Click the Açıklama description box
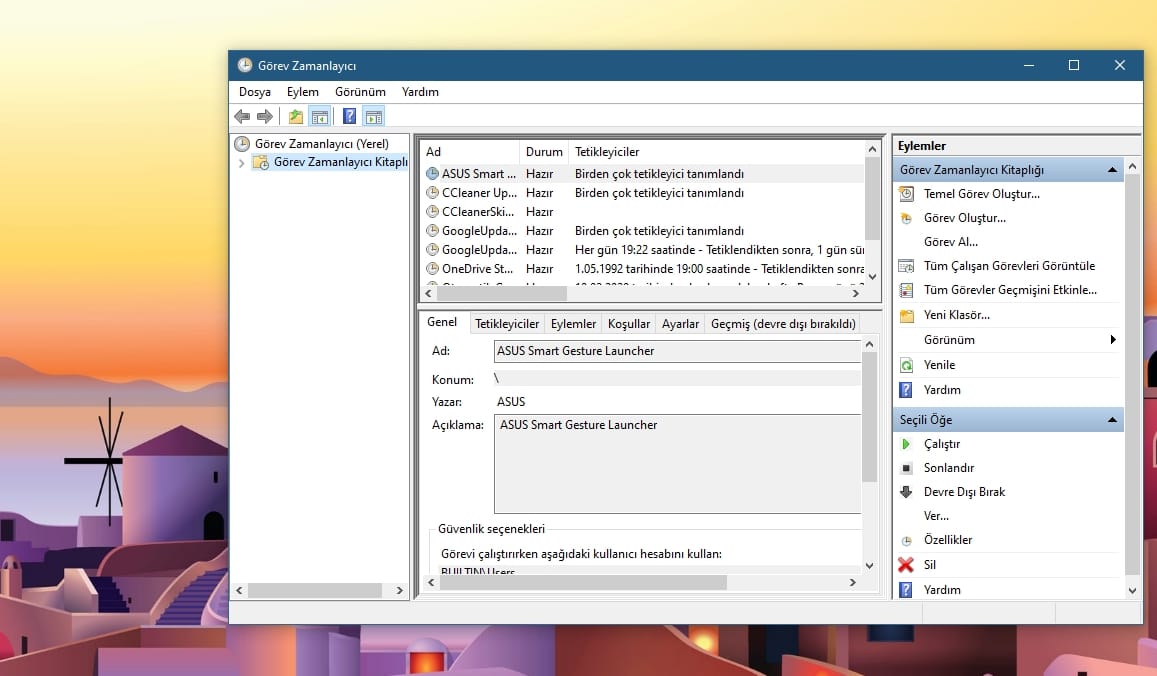Screen dimensions: 1157x676 (x=677, y=463)
